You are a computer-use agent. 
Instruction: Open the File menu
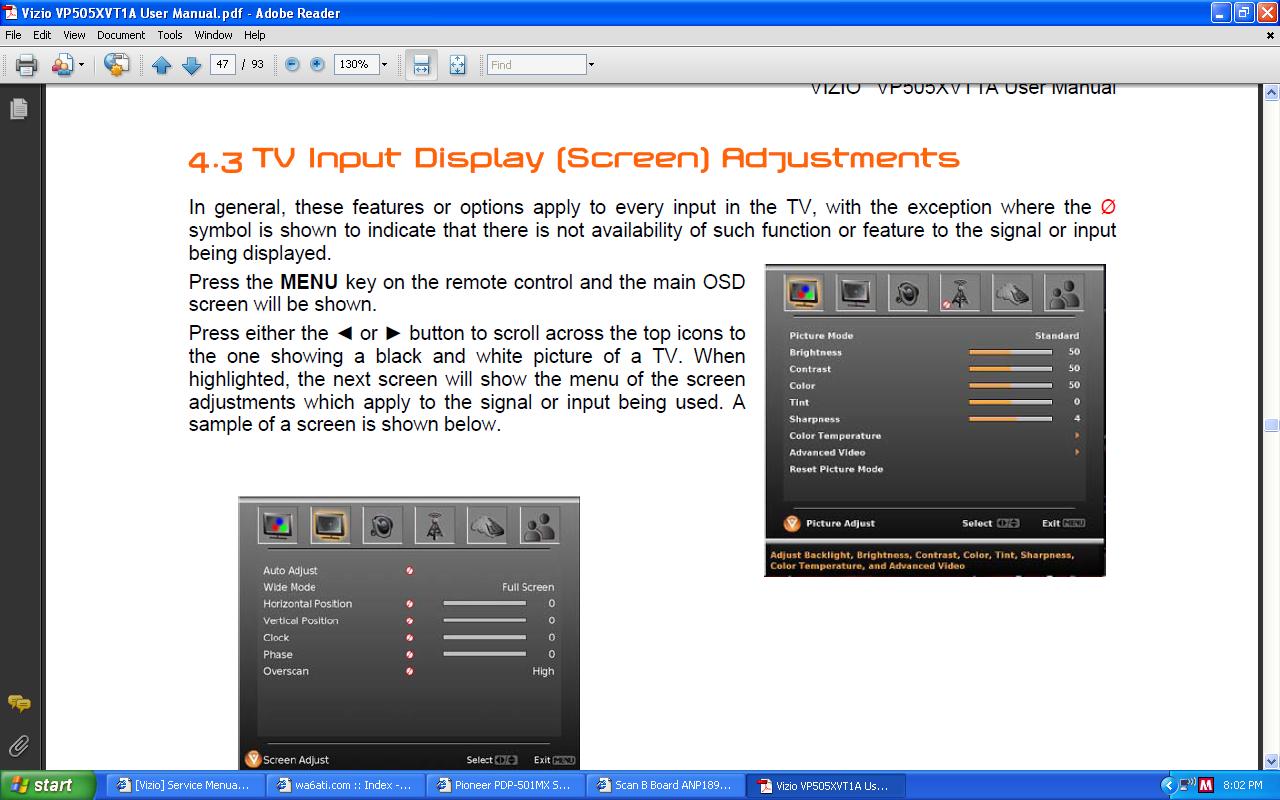click(14, 35)
